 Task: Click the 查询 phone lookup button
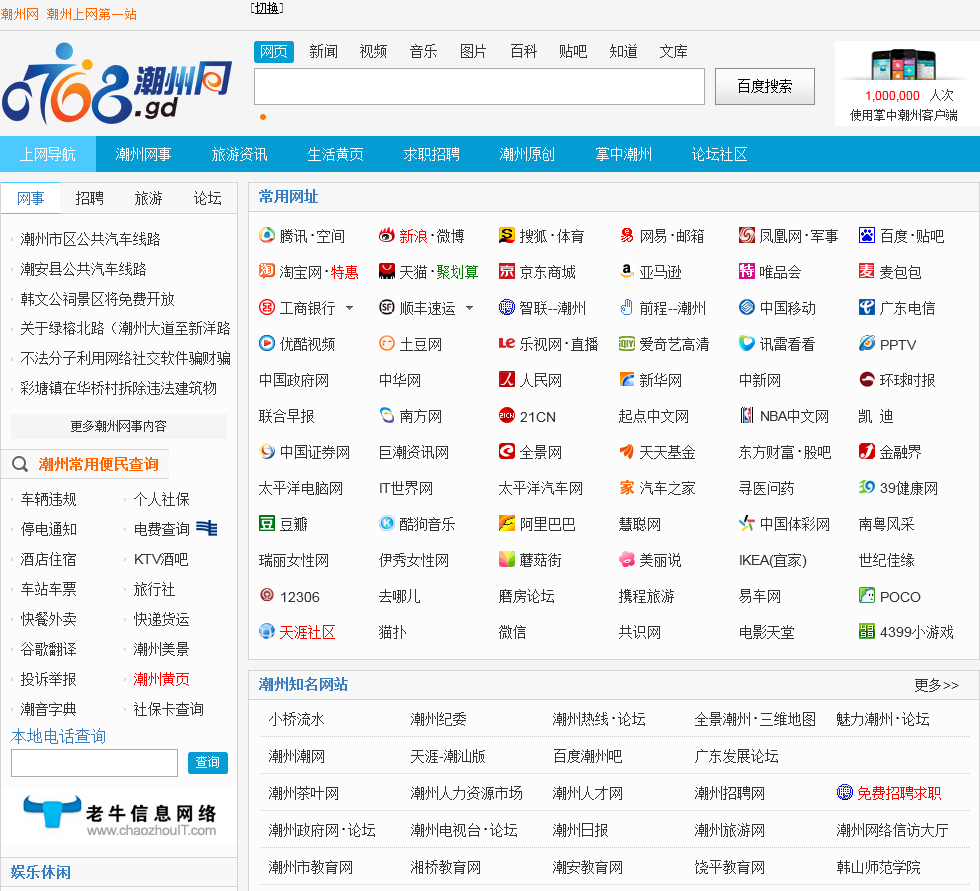point(208,762)
